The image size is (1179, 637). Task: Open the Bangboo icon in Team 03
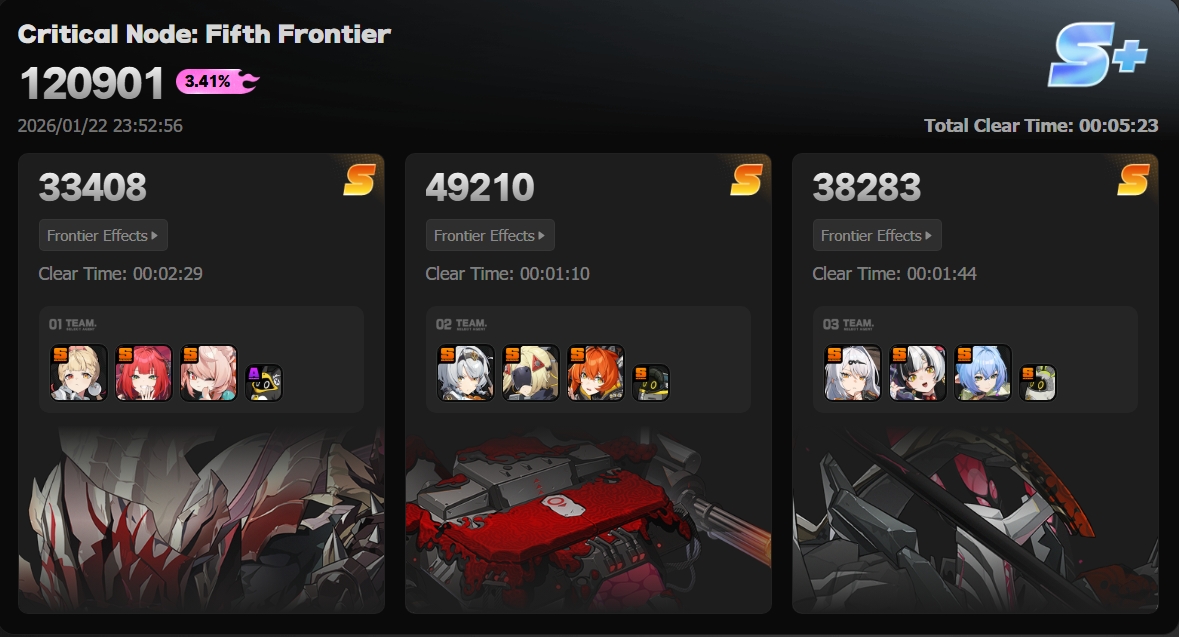tap(1038, 383)
